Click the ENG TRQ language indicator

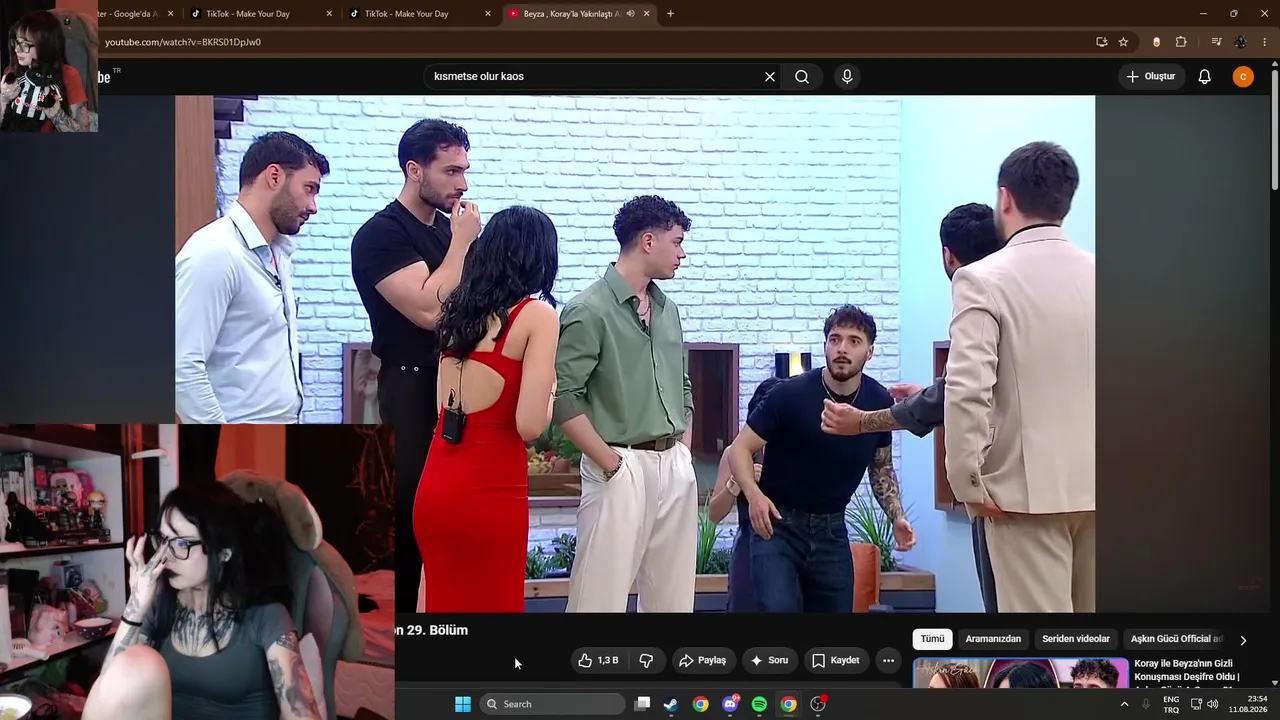1171,704
